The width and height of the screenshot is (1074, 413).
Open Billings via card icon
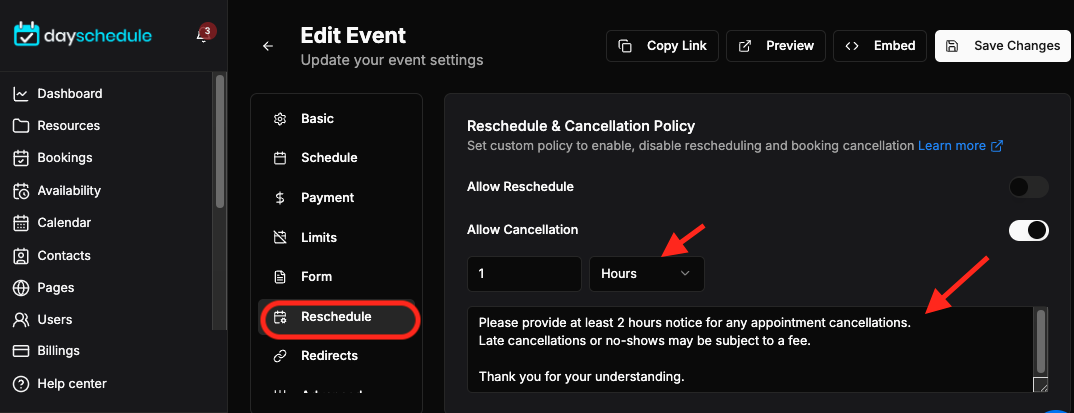21,351
